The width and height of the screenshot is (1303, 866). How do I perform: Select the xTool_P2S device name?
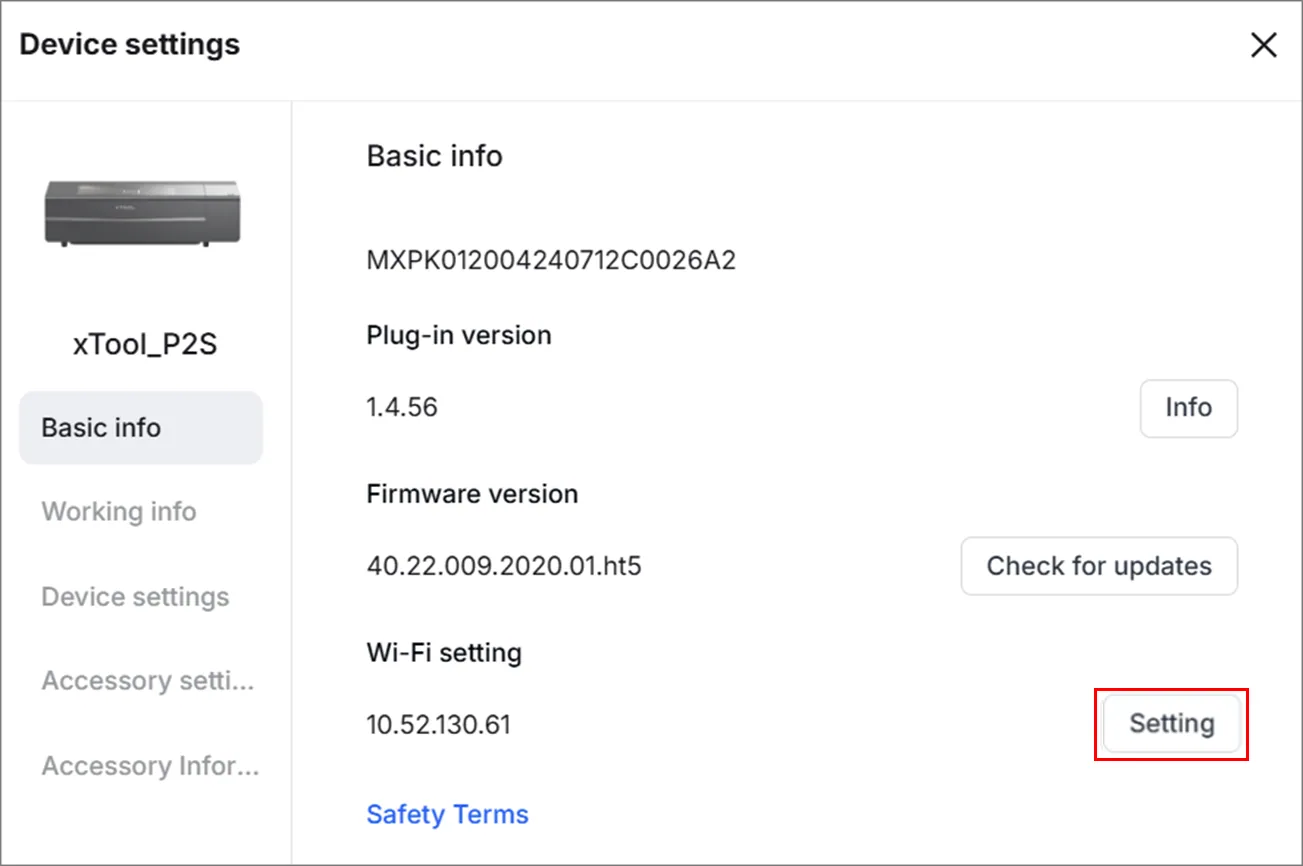click(x=145, y=345)
